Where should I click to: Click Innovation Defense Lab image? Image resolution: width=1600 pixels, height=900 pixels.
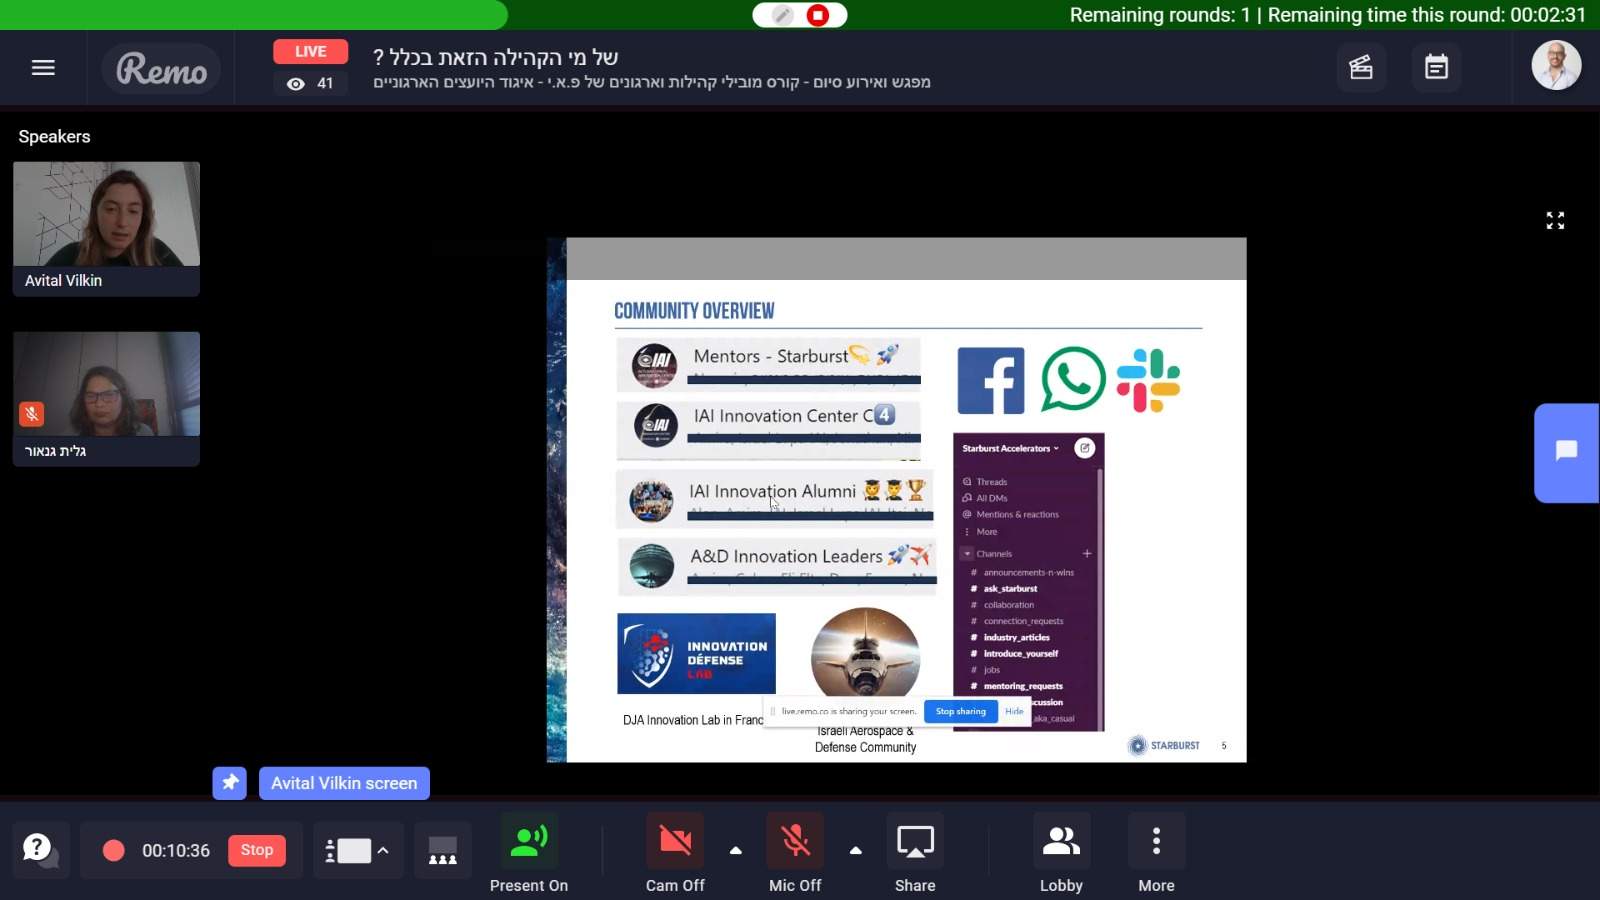coord(696,654)
